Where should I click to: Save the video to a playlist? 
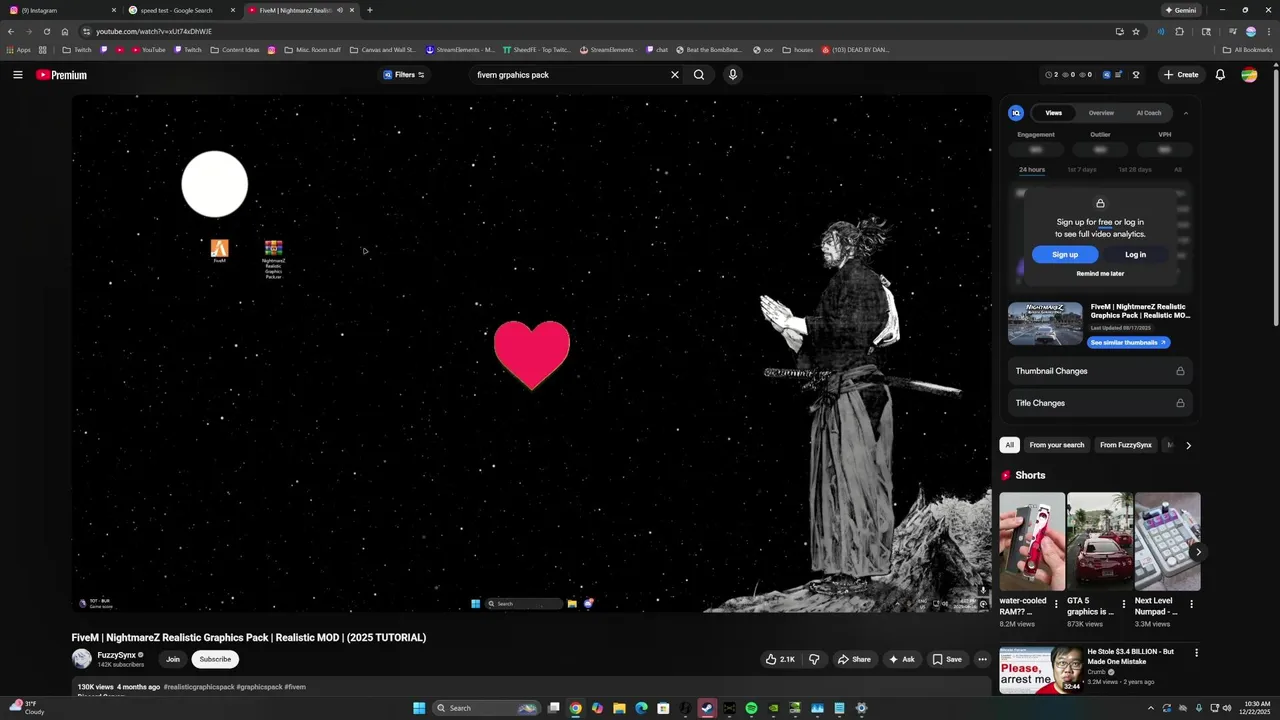point(947,660)
